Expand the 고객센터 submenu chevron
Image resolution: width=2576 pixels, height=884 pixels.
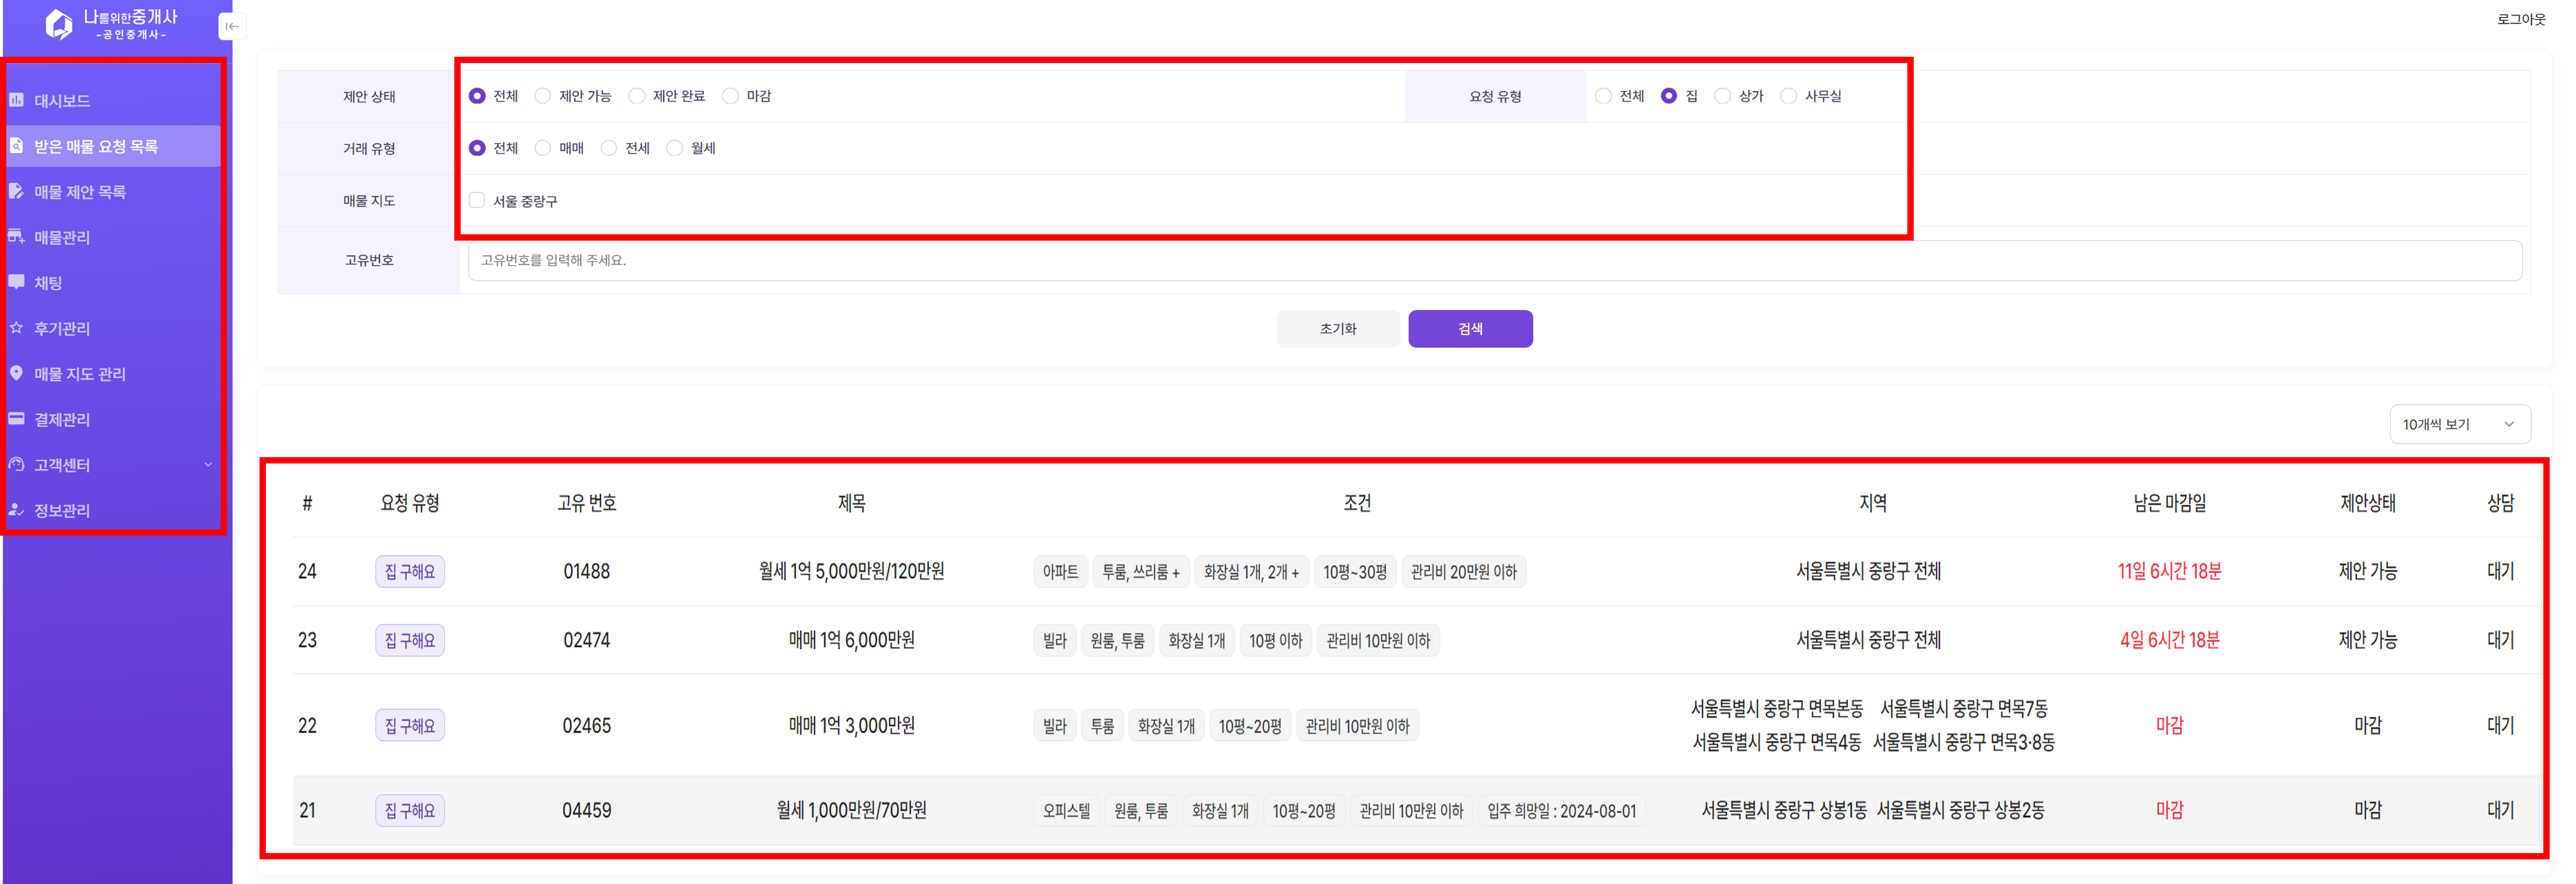tap(208, 464)
